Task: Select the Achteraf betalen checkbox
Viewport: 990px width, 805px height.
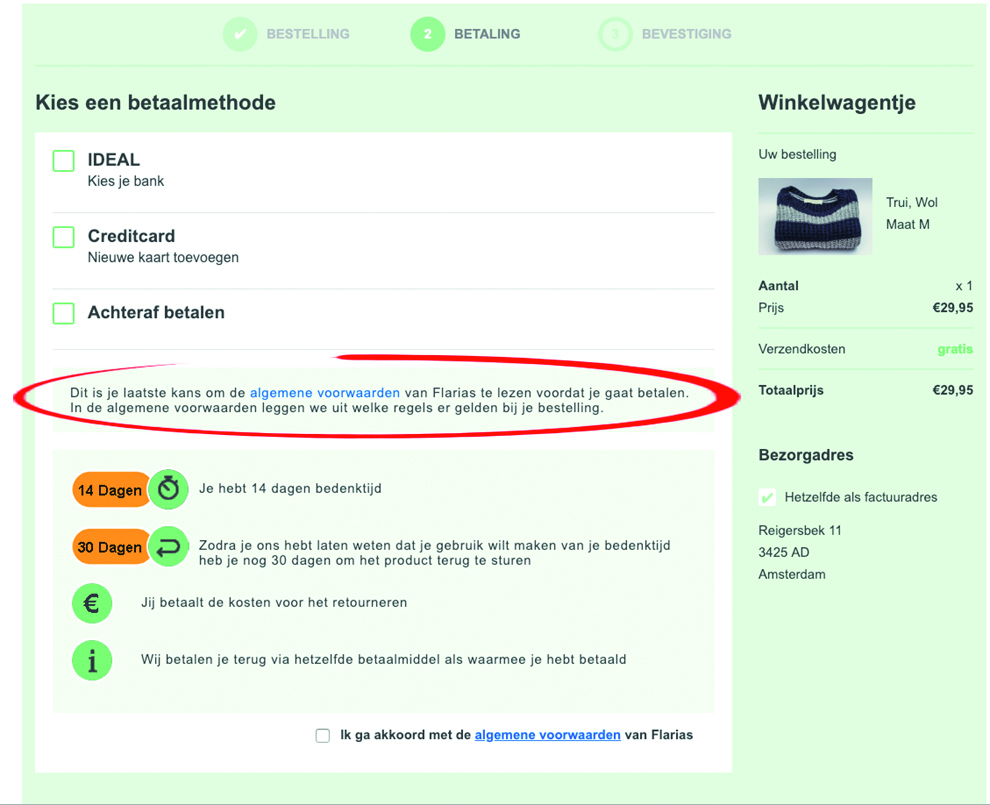Action: (64, 313)
